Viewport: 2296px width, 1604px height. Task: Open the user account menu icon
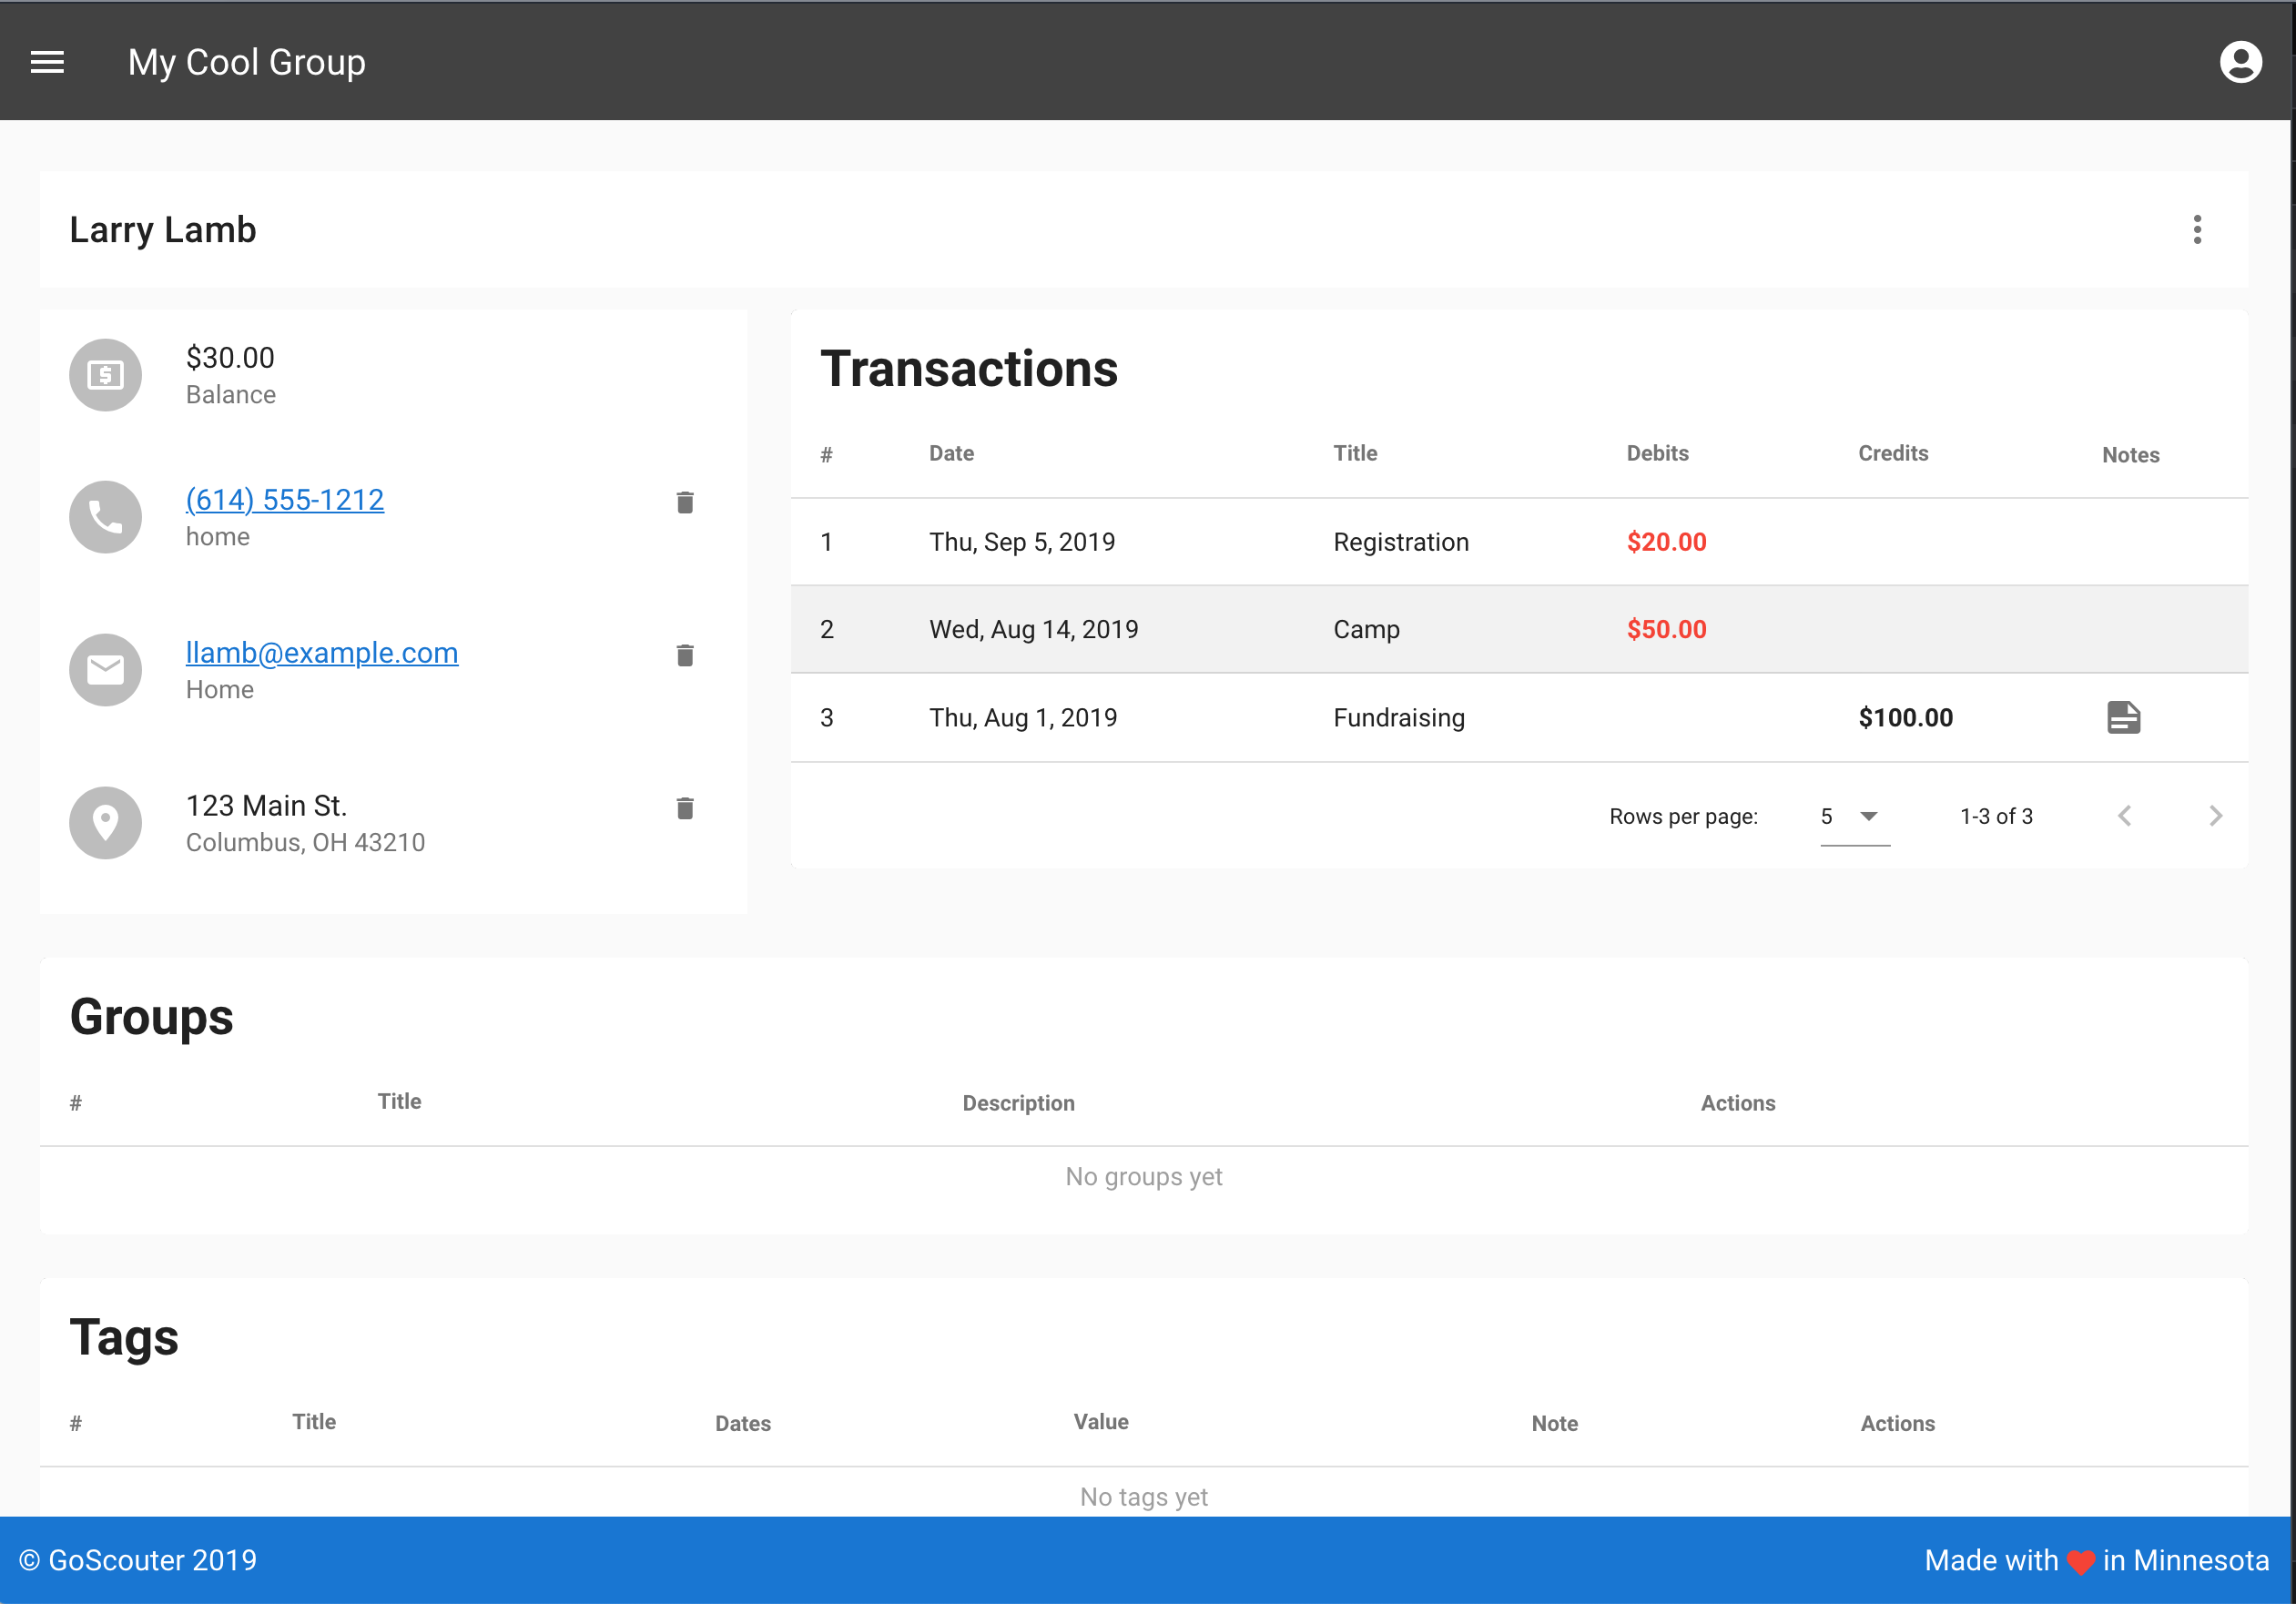point(2240,62)
